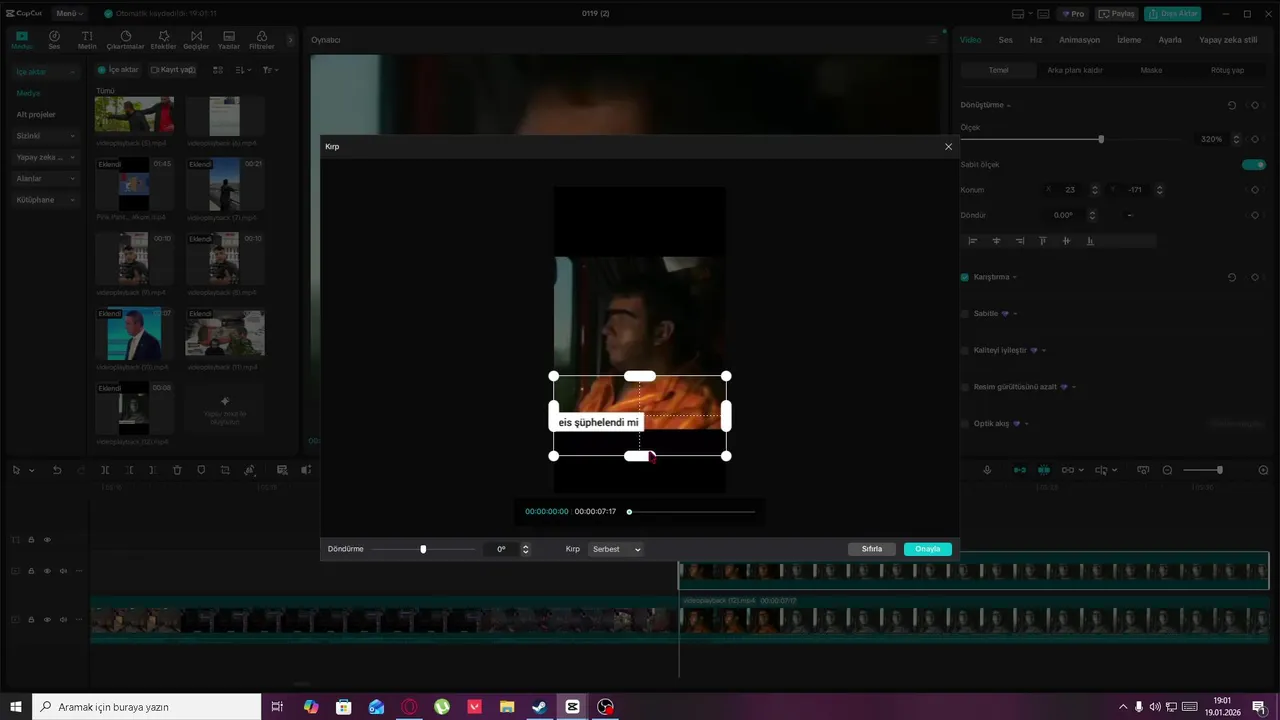Open the Geçişler transitions tab

[x=196, y=40]
